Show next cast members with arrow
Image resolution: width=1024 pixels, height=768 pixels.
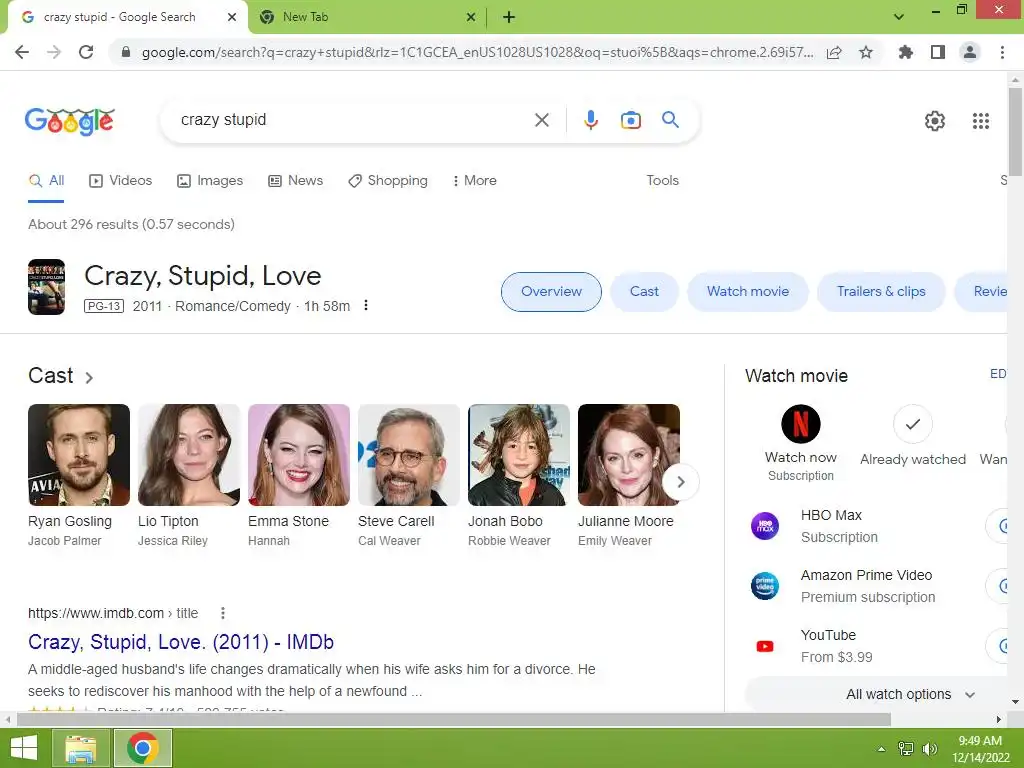pos(680,482)
